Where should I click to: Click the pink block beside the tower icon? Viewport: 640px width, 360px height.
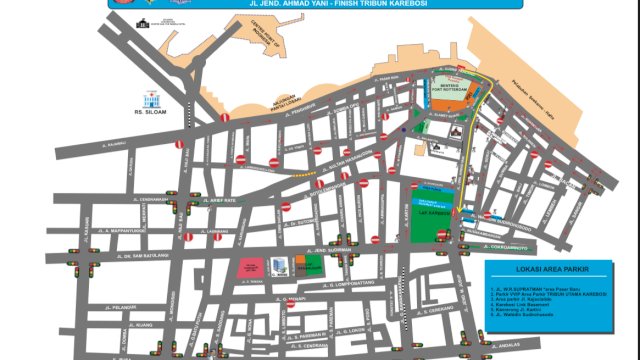click(x=250, y=268)
